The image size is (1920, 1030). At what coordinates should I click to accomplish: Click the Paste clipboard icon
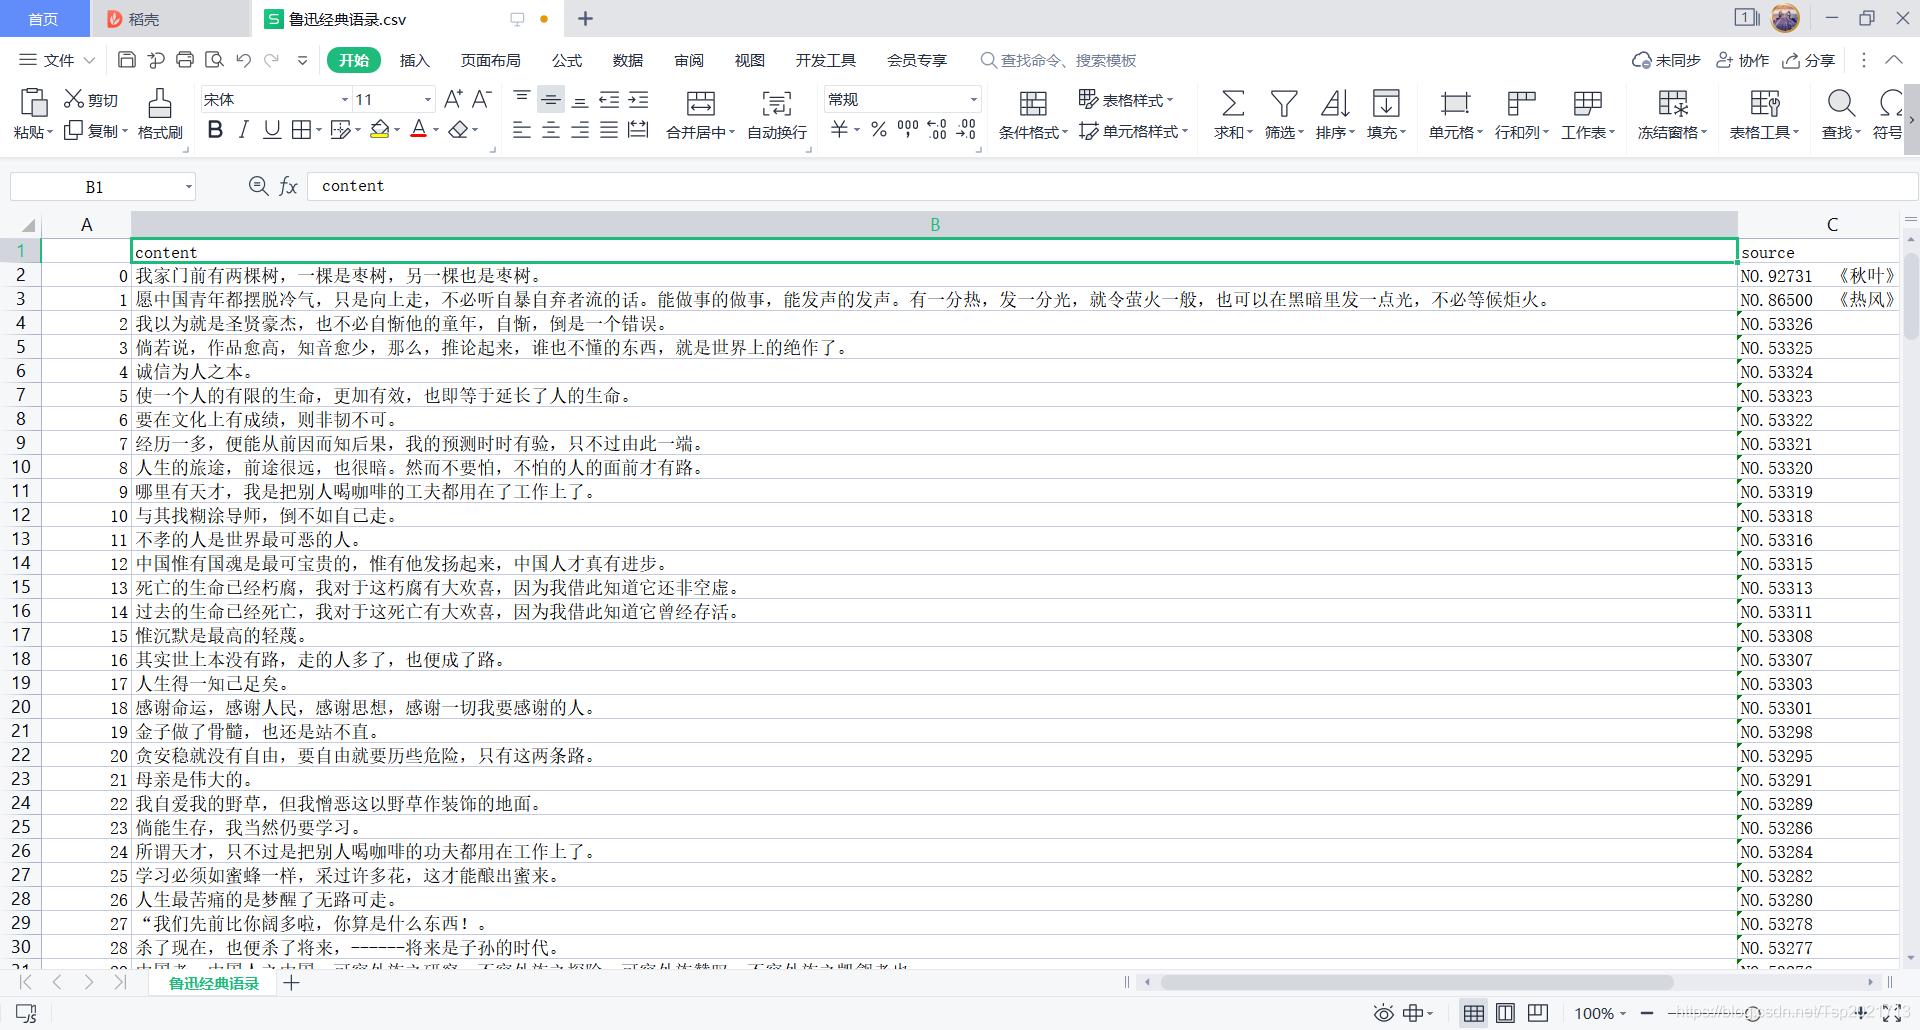[x=34, y=102]
